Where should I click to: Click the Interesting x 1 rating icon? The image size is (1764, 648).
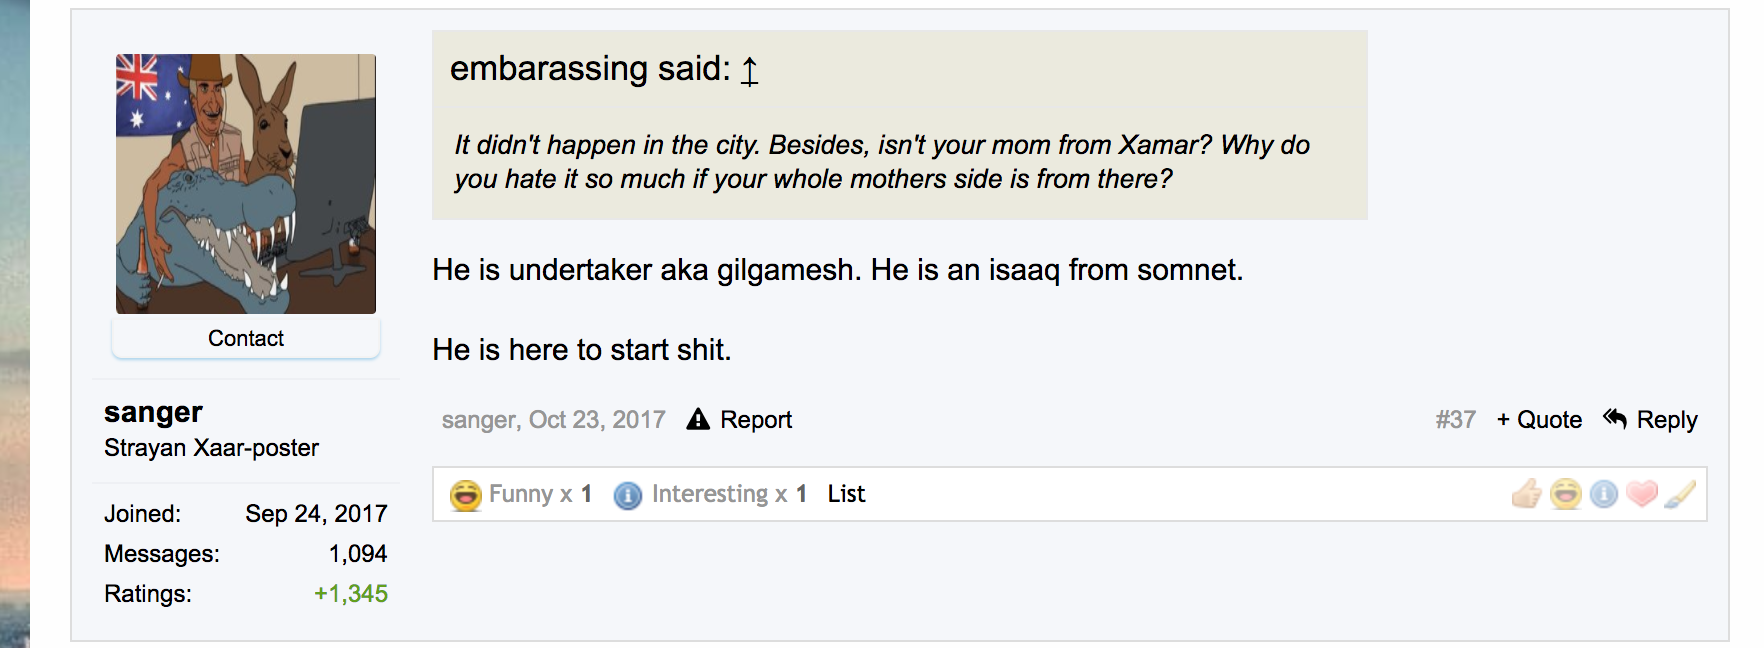pyautogui.click(x=628, y=495)
